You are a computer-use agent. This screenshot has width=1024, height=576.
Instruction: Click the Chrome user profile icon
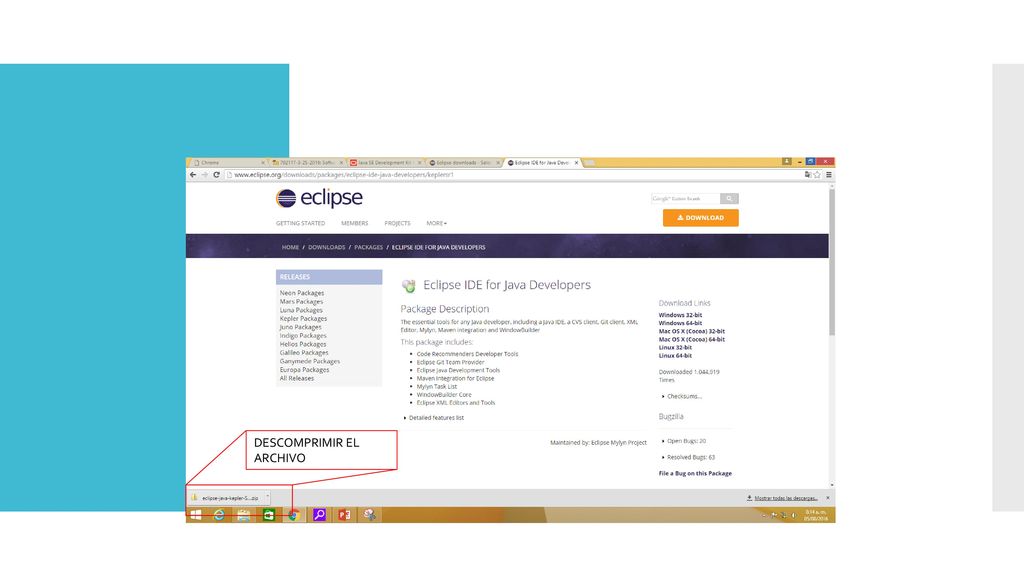[x=787, y=161]
